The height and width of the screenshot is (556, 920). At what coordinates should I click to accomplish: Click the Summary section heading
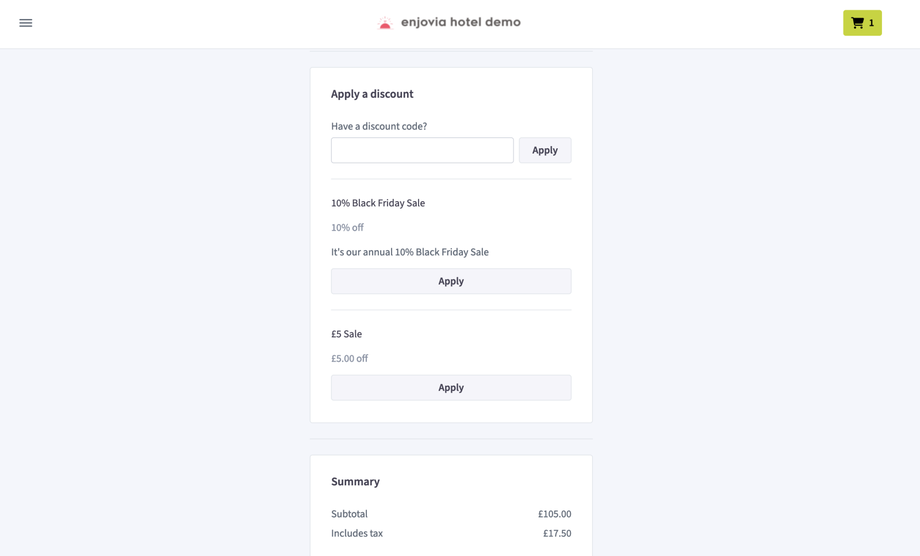(x=355, y=481)
